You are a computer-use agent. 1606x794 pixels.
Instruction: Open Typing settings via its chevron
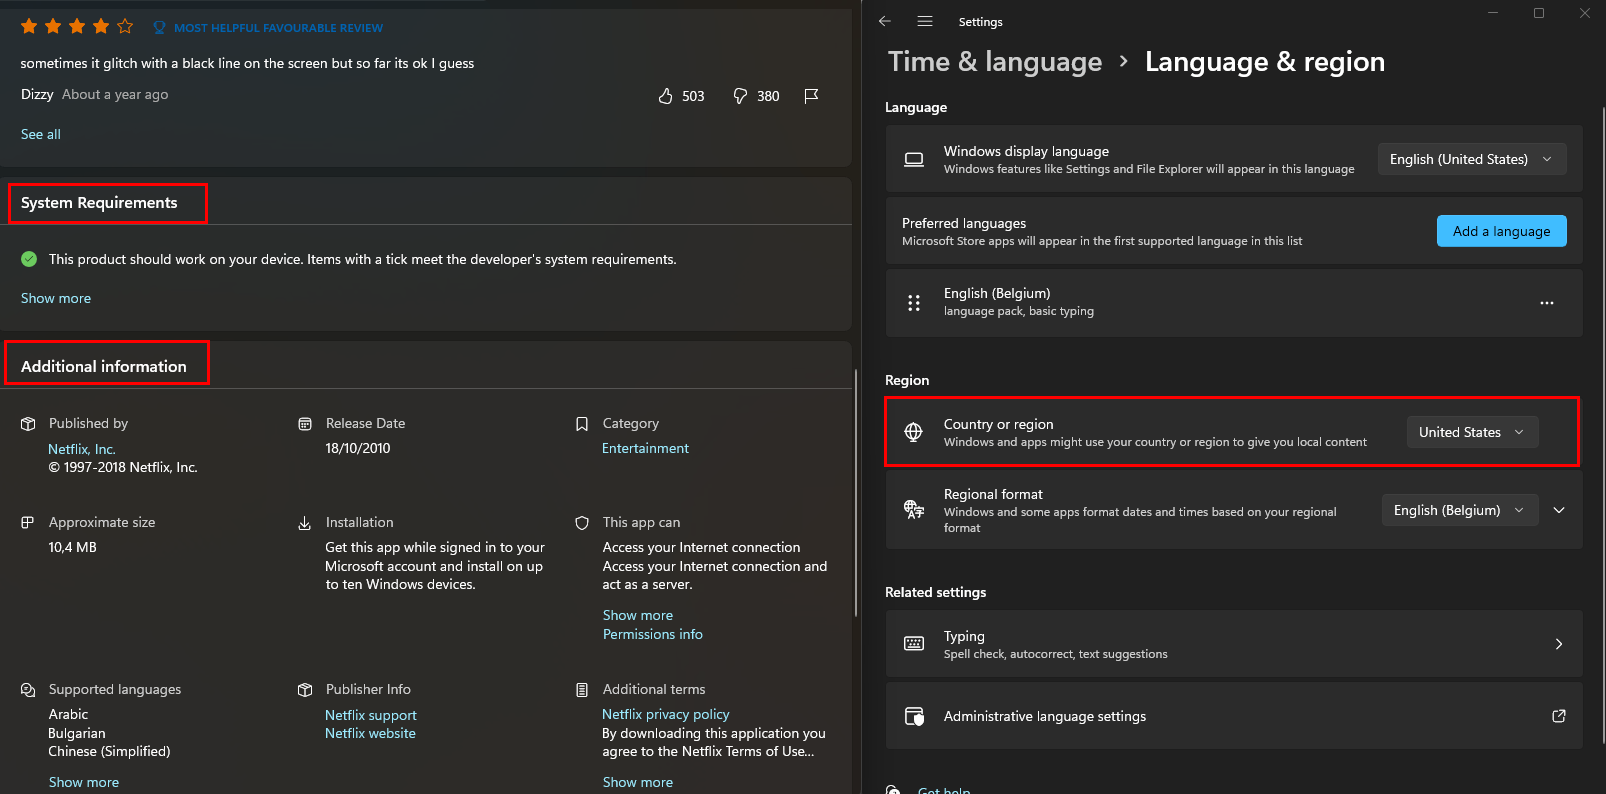pyautogui.click(x=1559, y=644)
